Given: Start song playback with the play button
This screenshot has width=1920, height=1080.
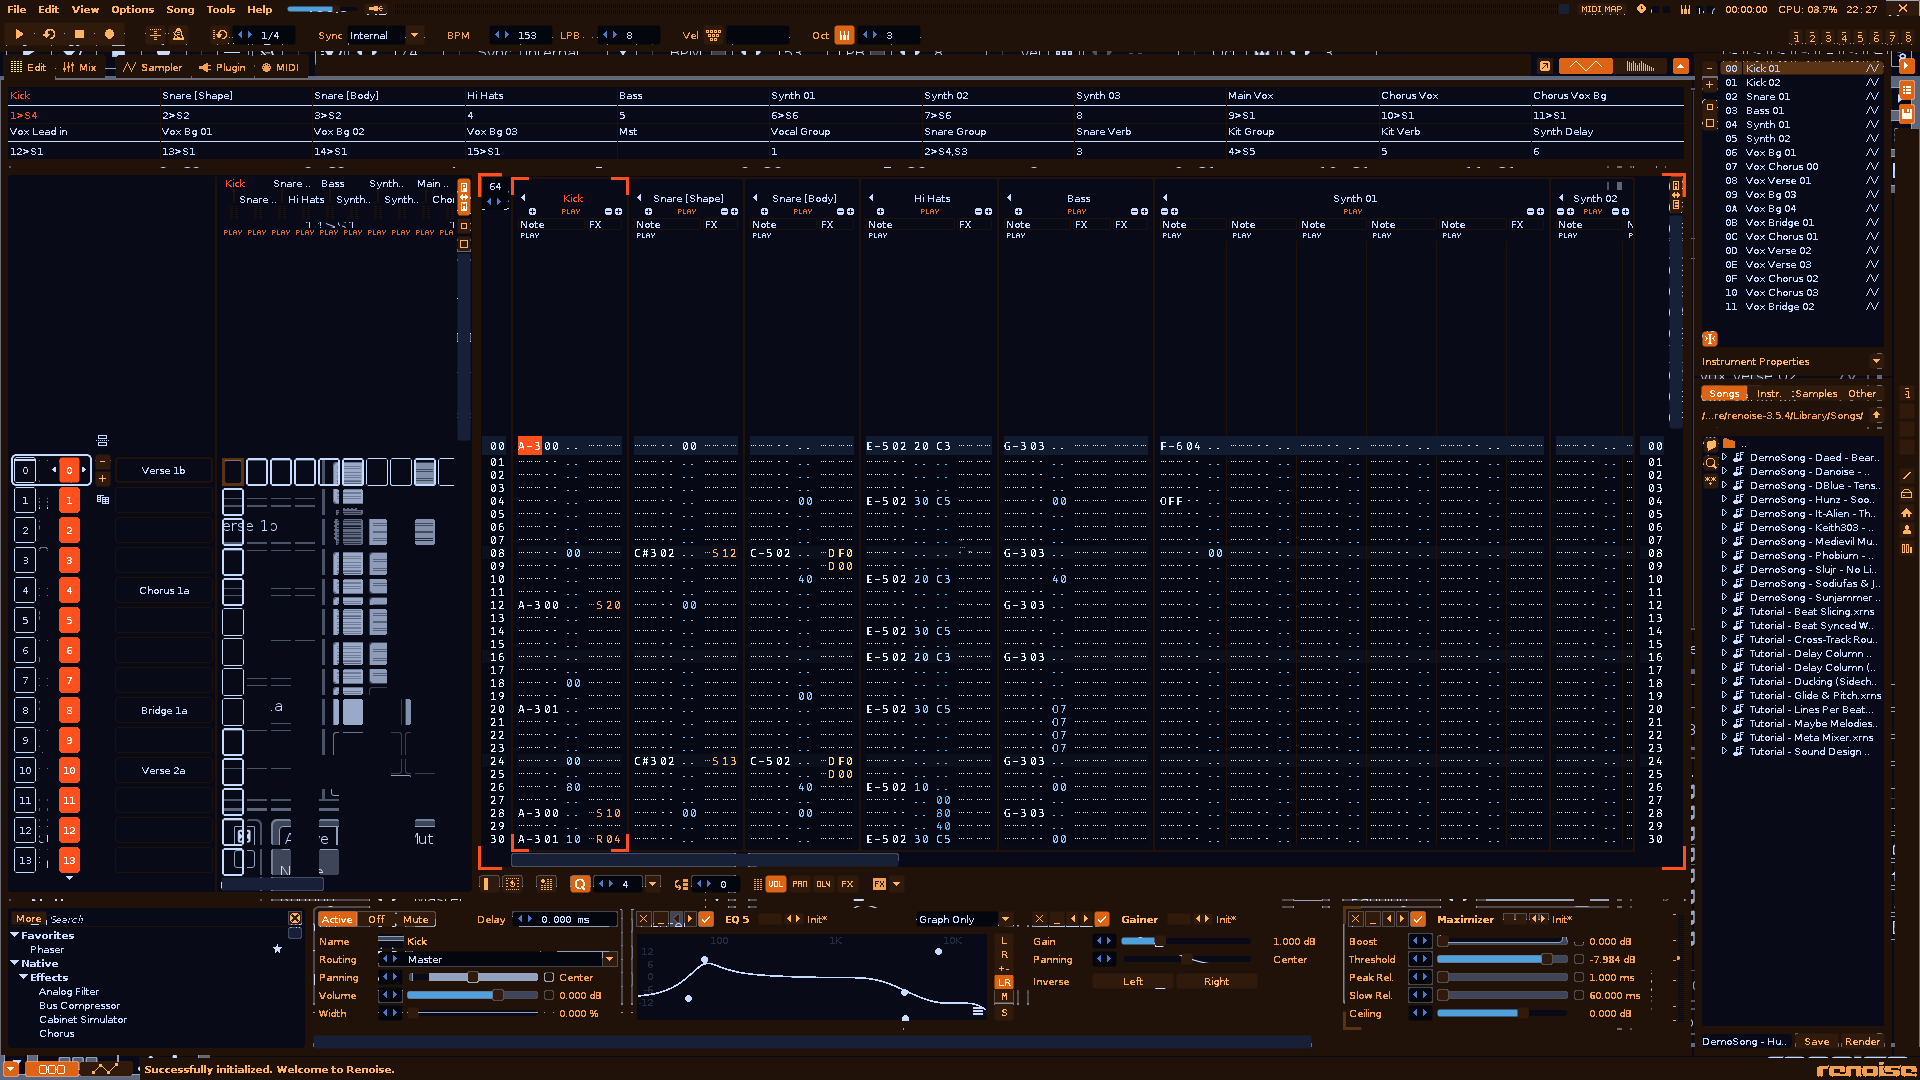Looking at the screenshot, I should 19,34.
